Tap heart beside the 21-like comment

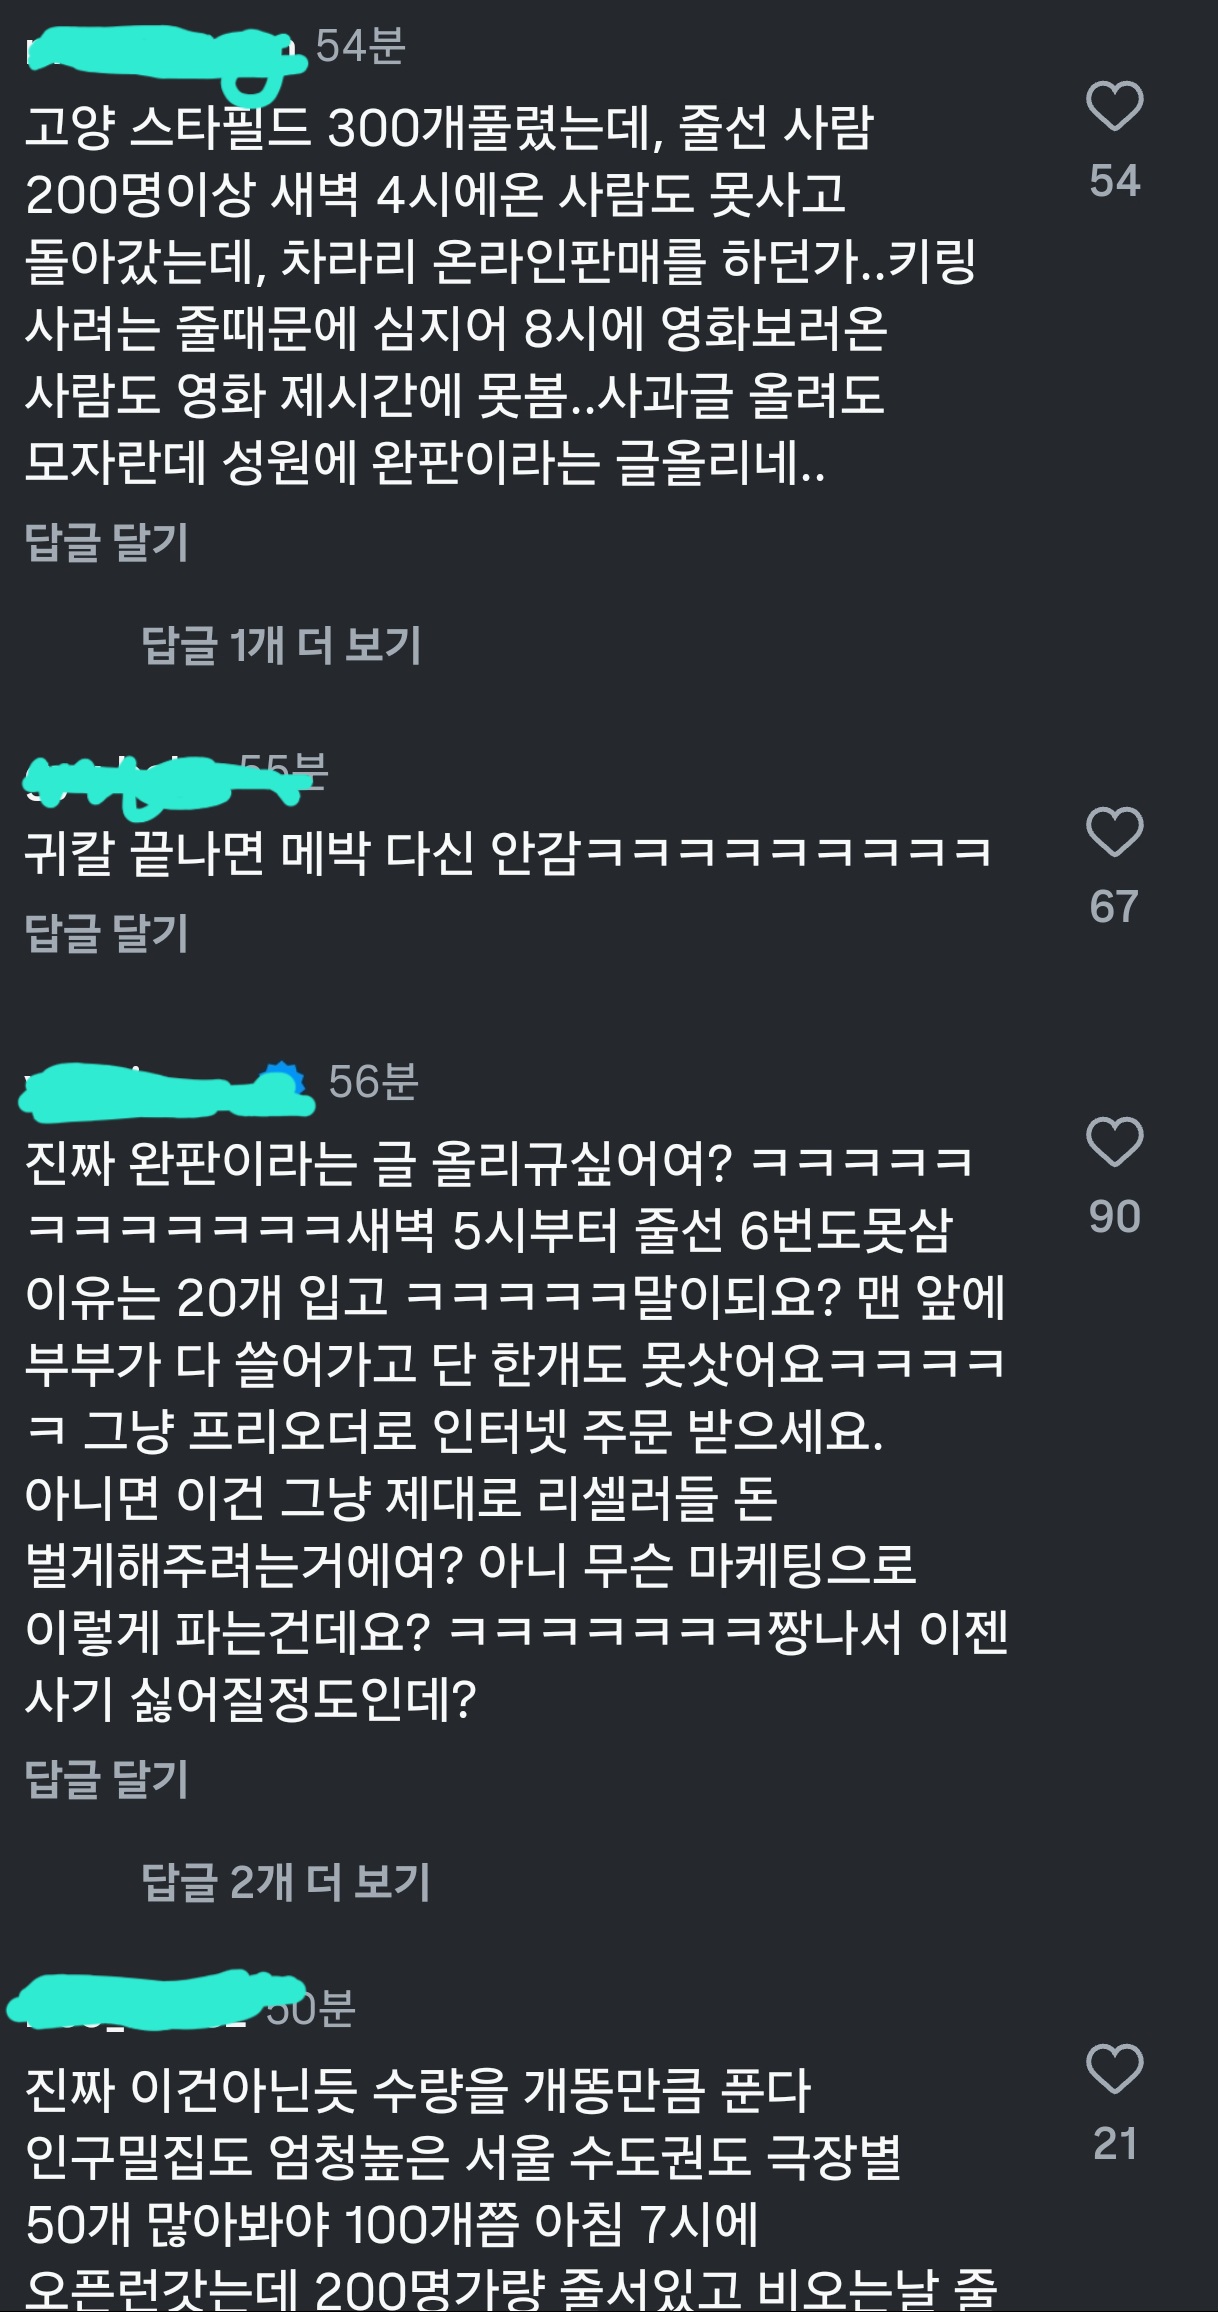[x=1114, y=2069]
